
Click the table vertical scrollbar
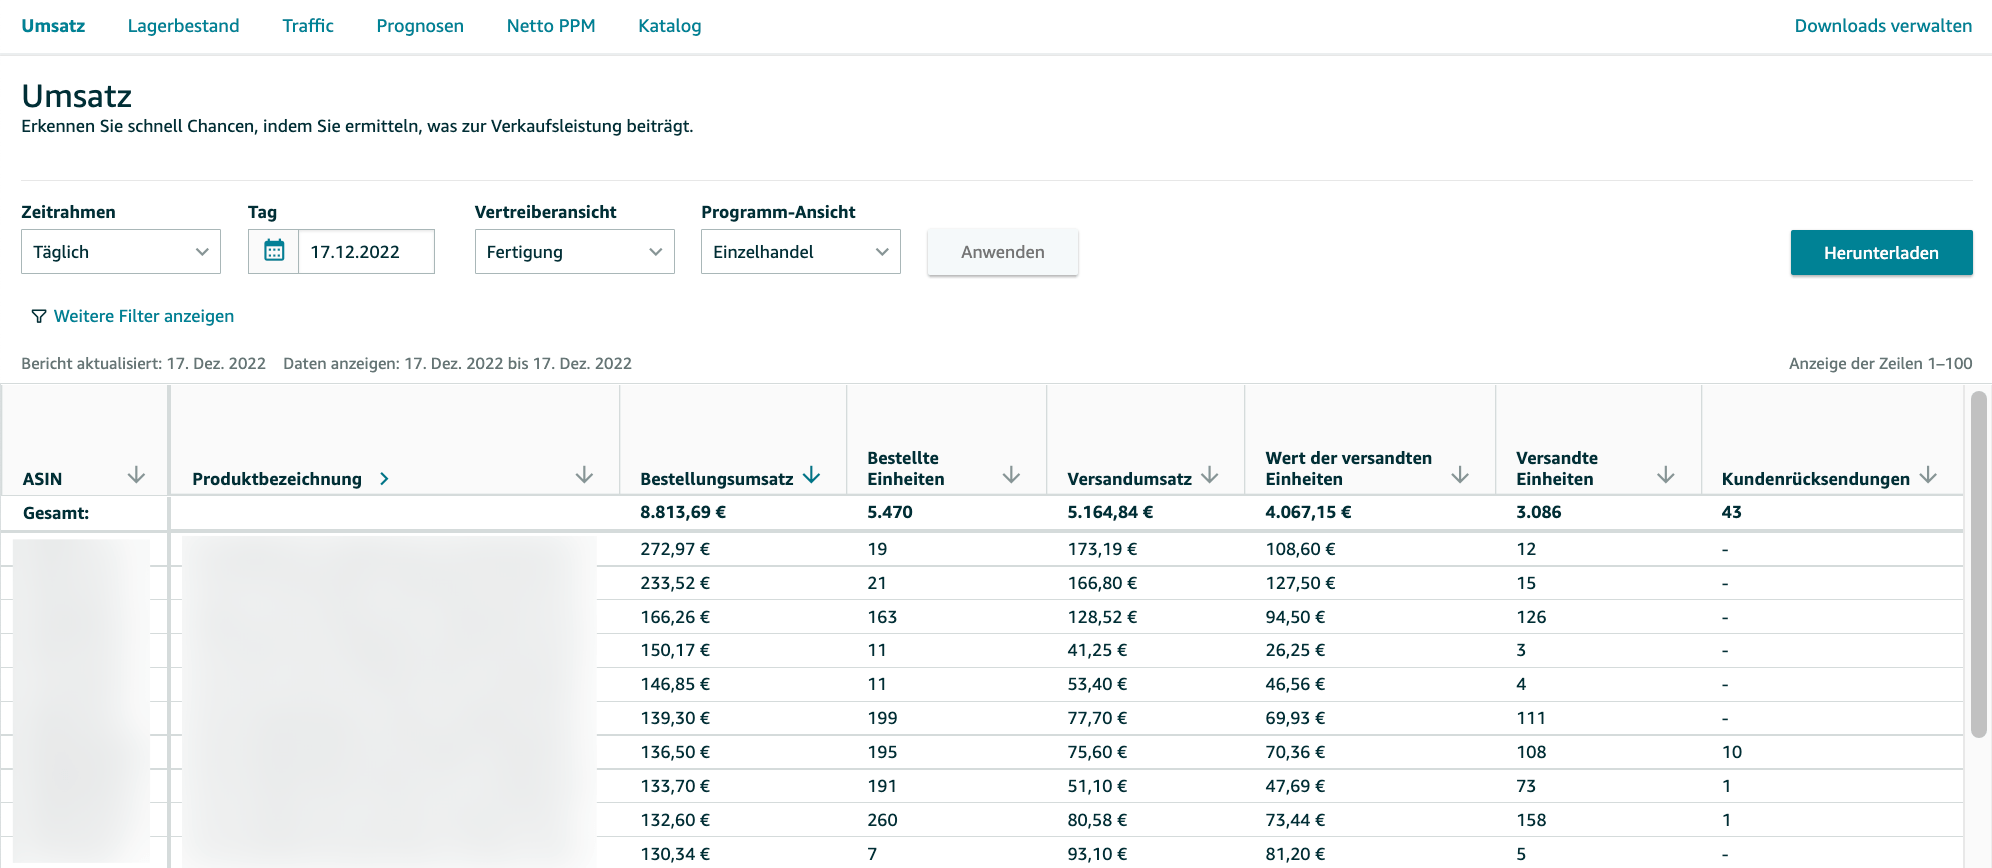pyautogui.click(x=1978, y=565)
